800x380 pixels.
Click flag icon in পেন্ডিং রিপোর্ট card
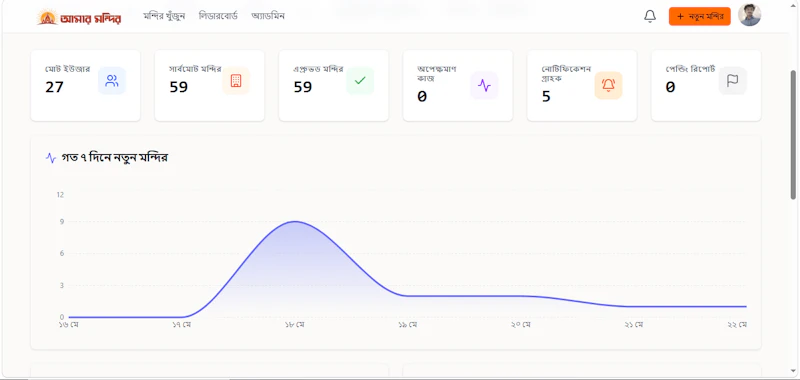pos(733,81)
